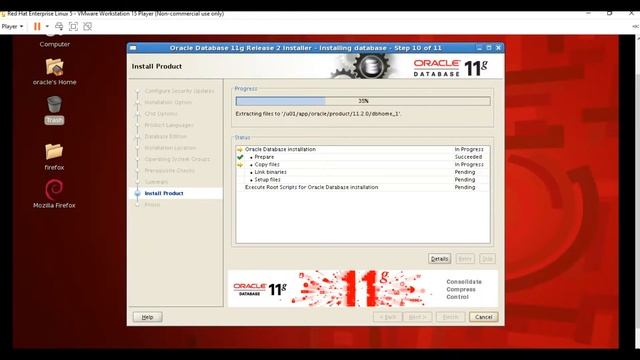Select the Prerequisite Checks step
This screenshot has width=640, height=360.
pos(169,171)
